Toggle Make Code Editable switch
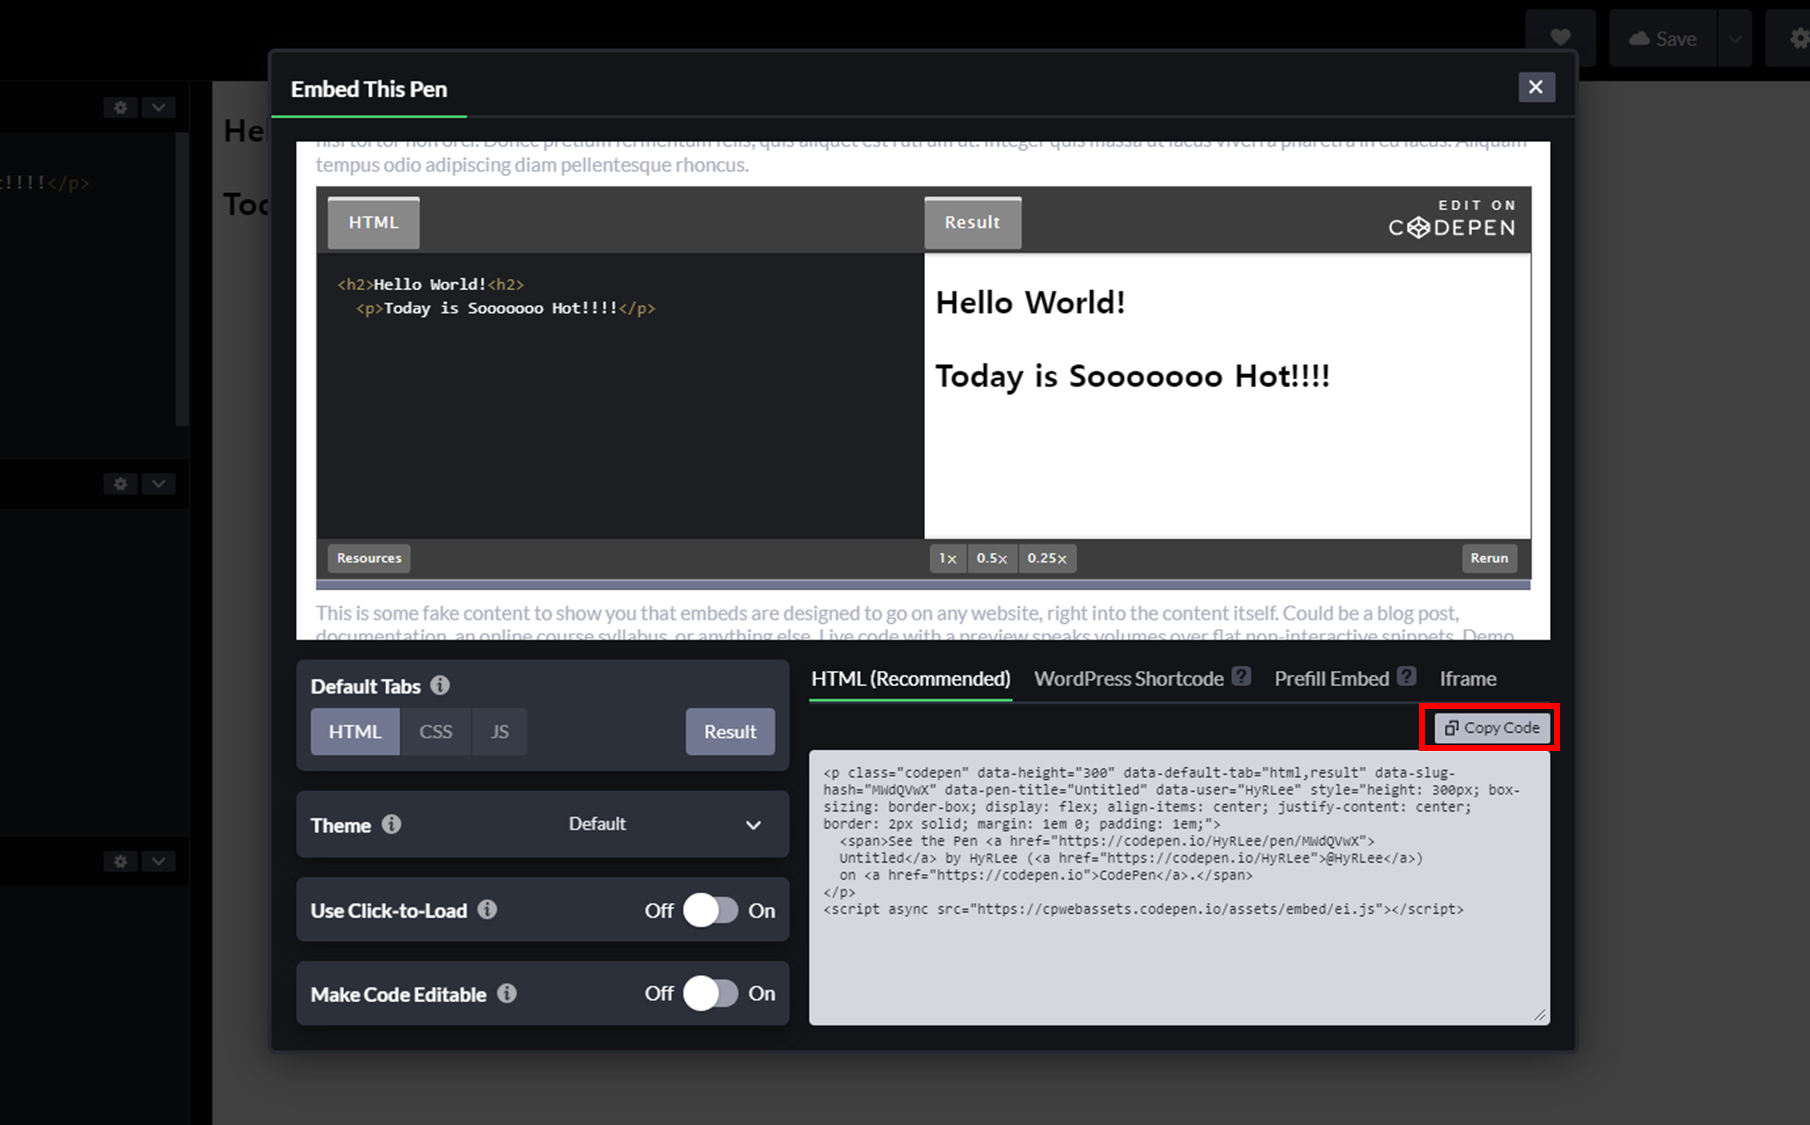Screen dimensions: 1810x1125 (711, 993)
